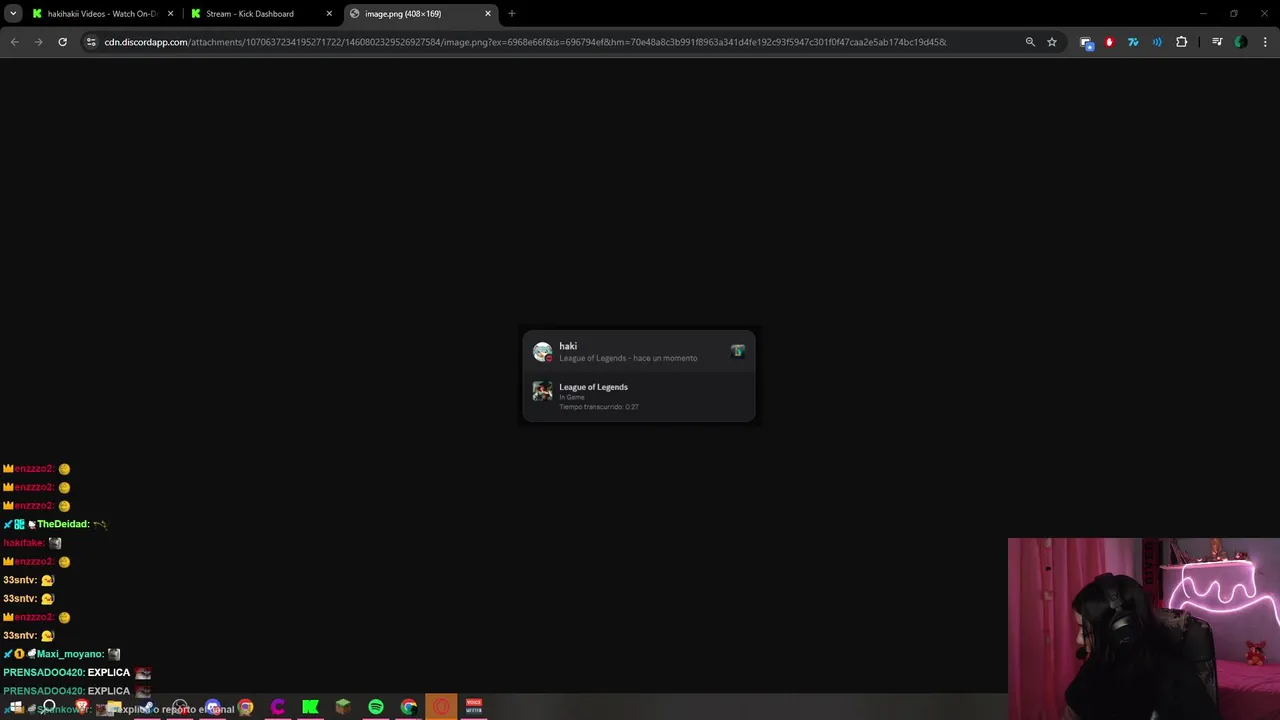Open the 7TV extension
The width and height of the screenshot is (1280, 720).
point(1133,42)
